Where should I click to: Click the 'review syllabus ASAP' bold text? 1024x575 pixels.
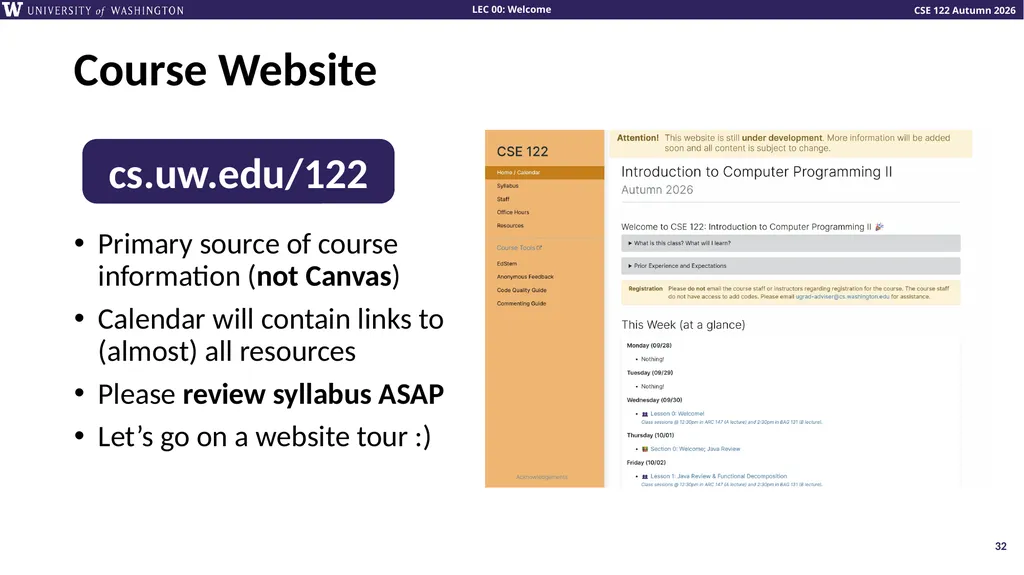pos(313,395)
